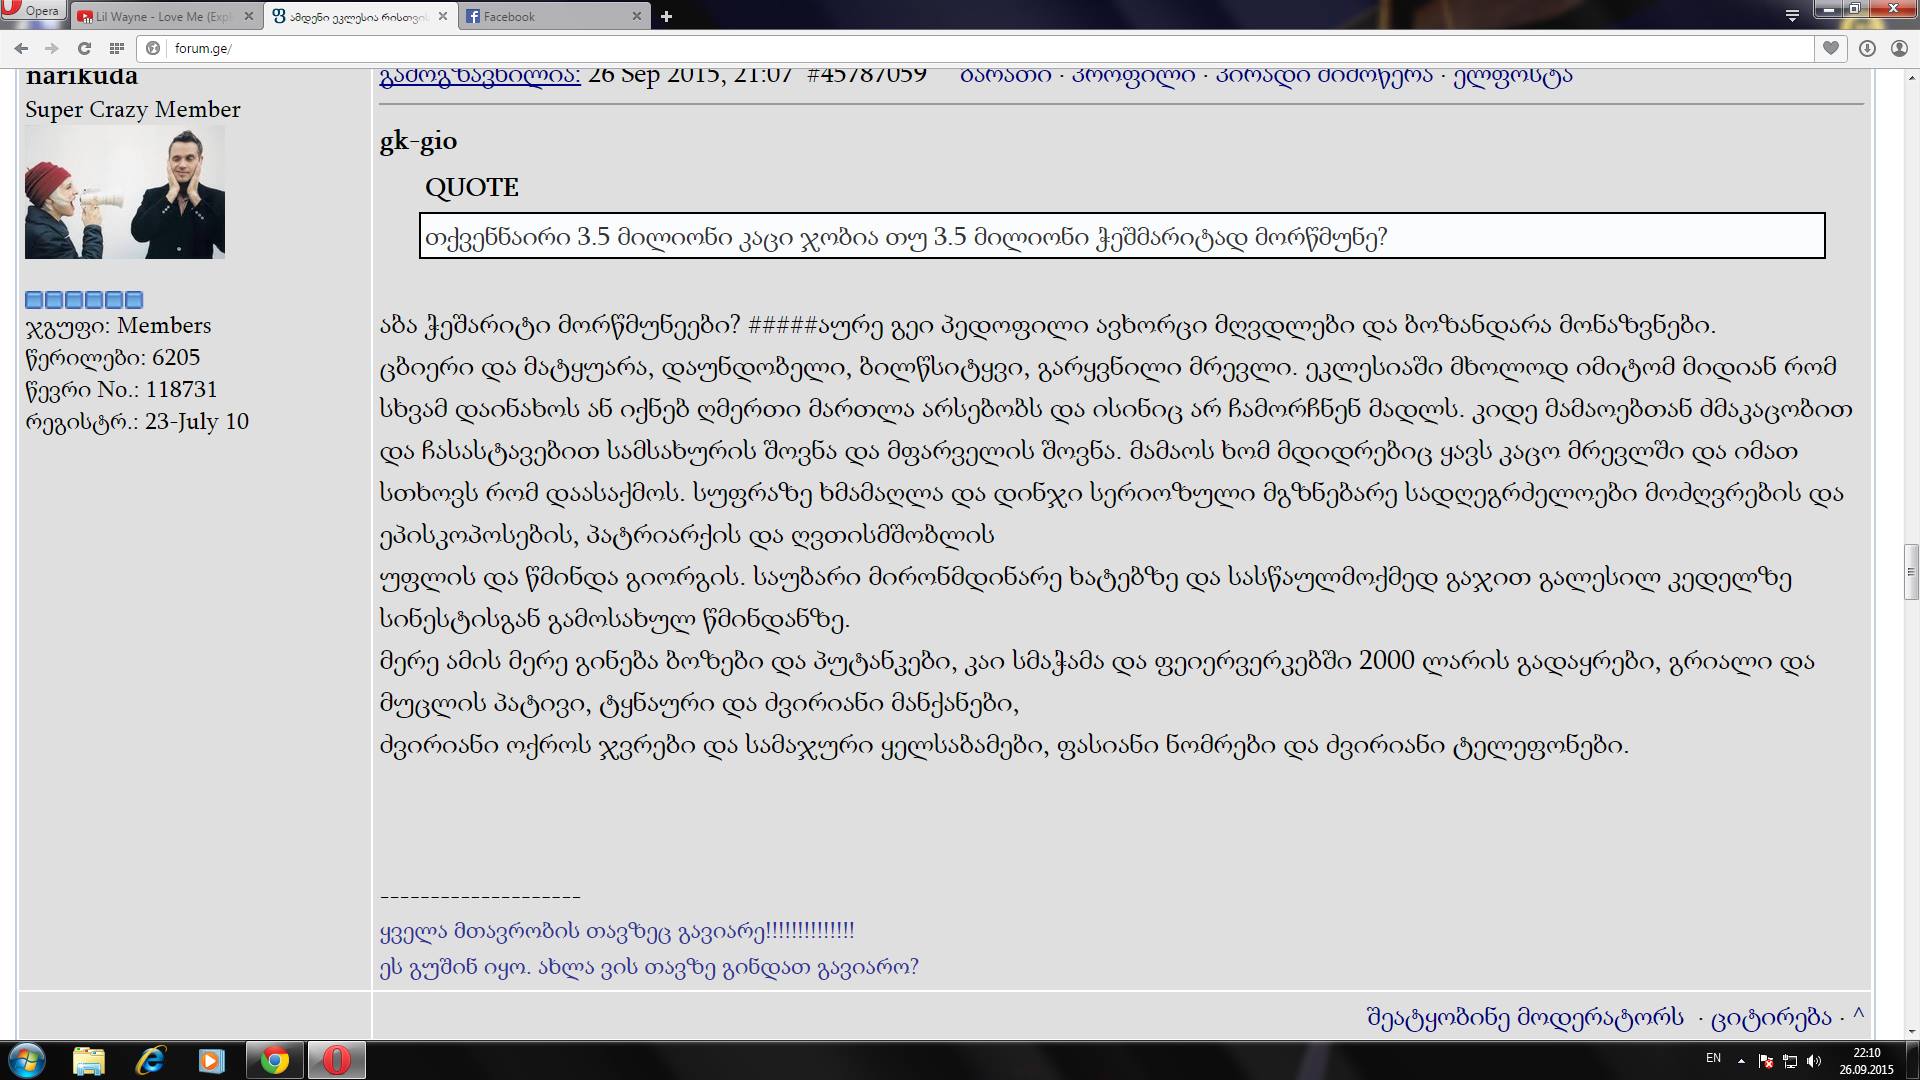Add page to bookmarks heart icon
This screenshot has width=1920, height=1080.
[1831, 48]
